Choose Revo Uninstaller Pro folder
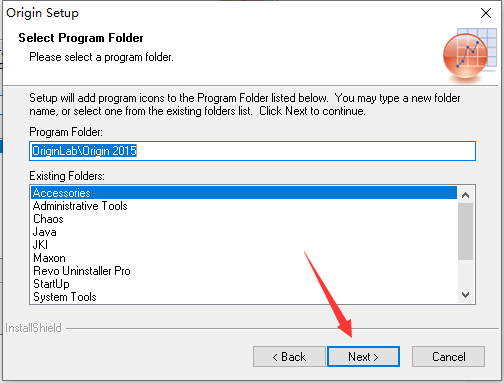Screen dimensions: 504x383 pyautogui.click(x=244, y=271)
